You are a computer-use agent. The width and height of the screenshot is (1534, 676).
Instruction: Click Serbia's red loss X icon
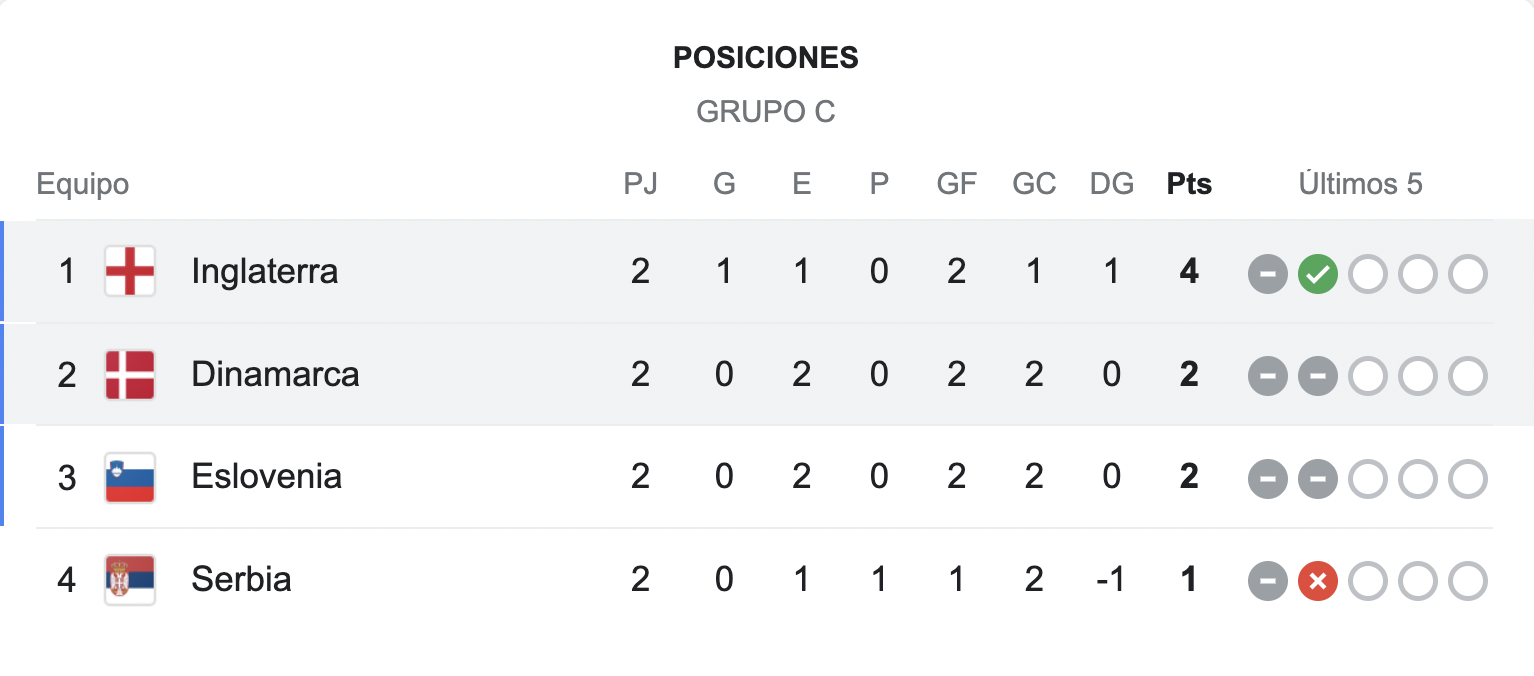pos(1317,581)
